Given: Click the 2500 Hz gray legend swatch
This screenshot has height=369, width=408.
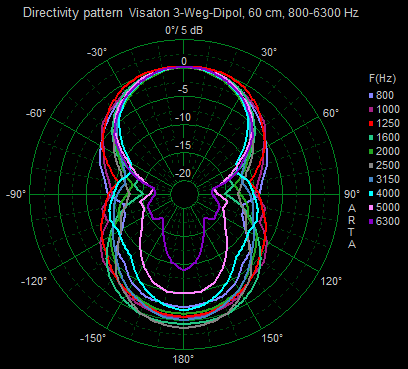Looking at the screenshot, I should (371, 166).
